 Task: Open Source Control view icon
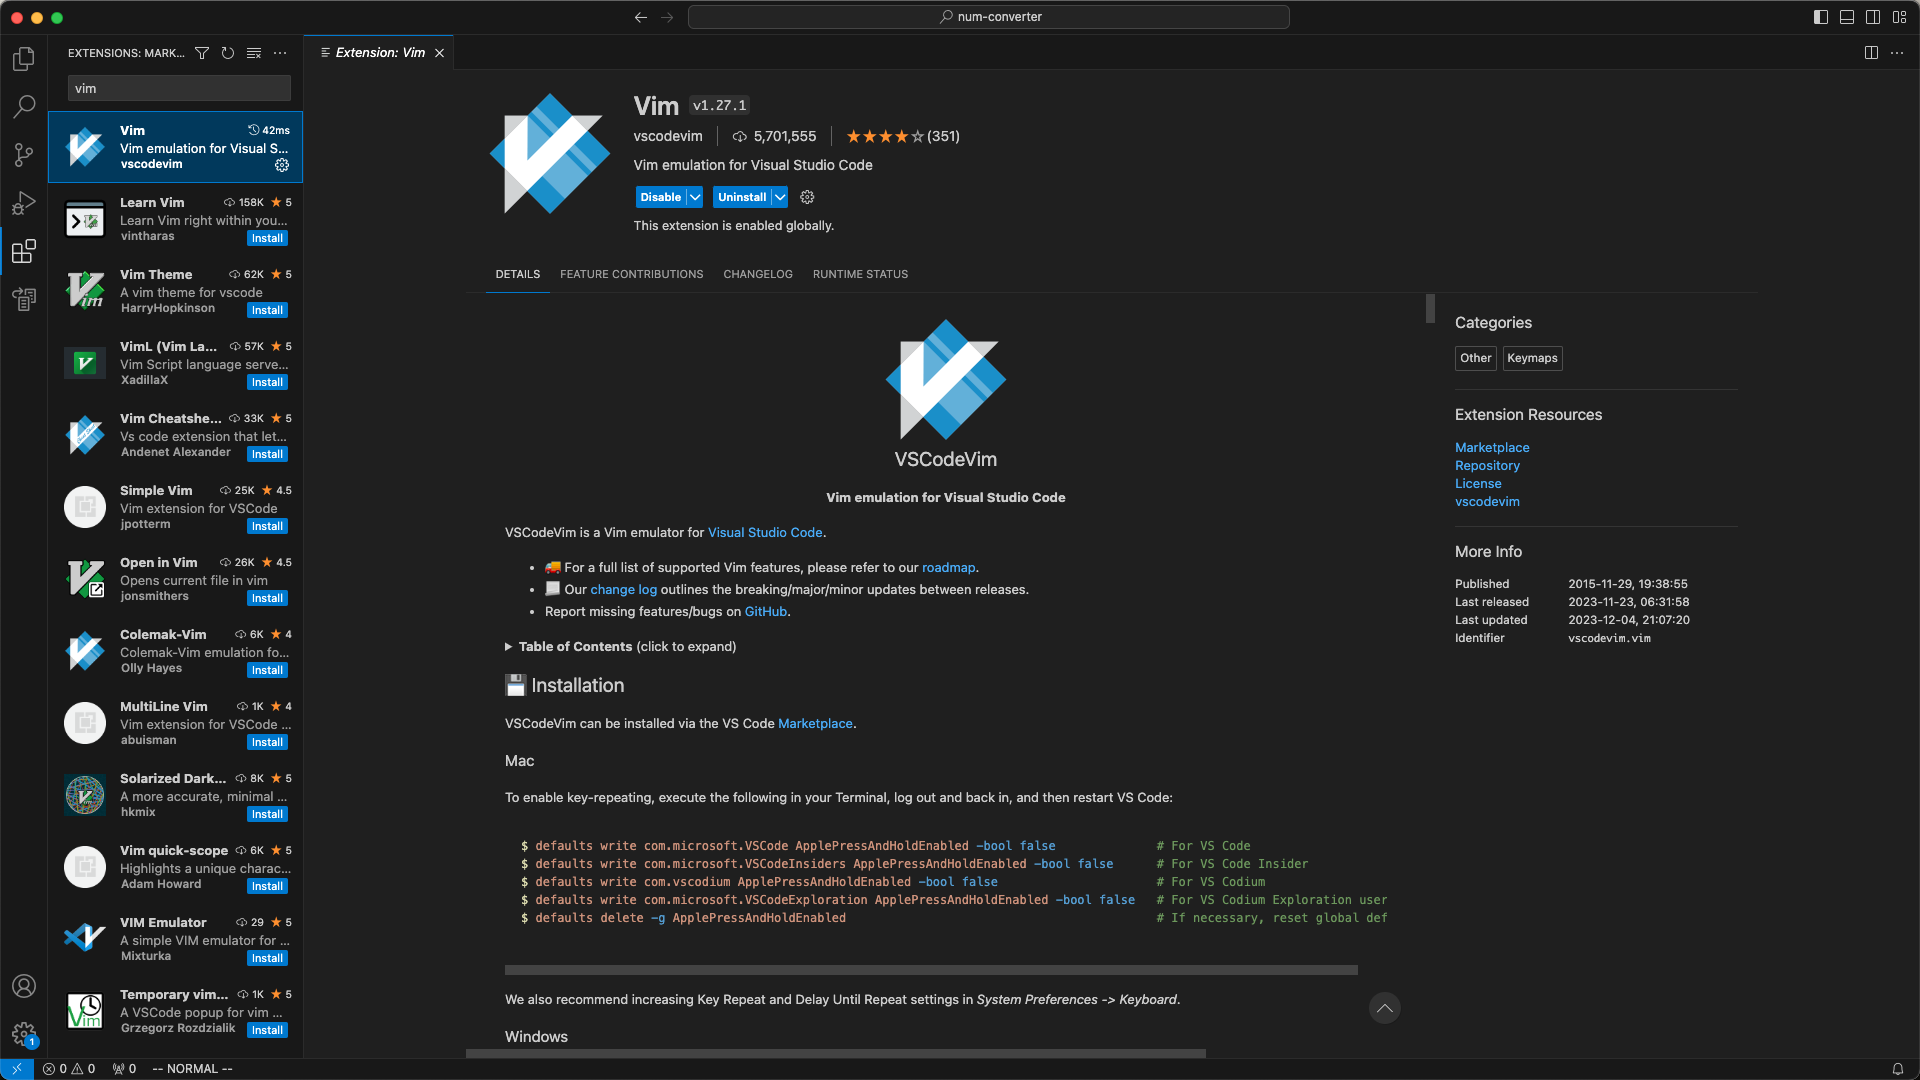[x=24, y=155]
